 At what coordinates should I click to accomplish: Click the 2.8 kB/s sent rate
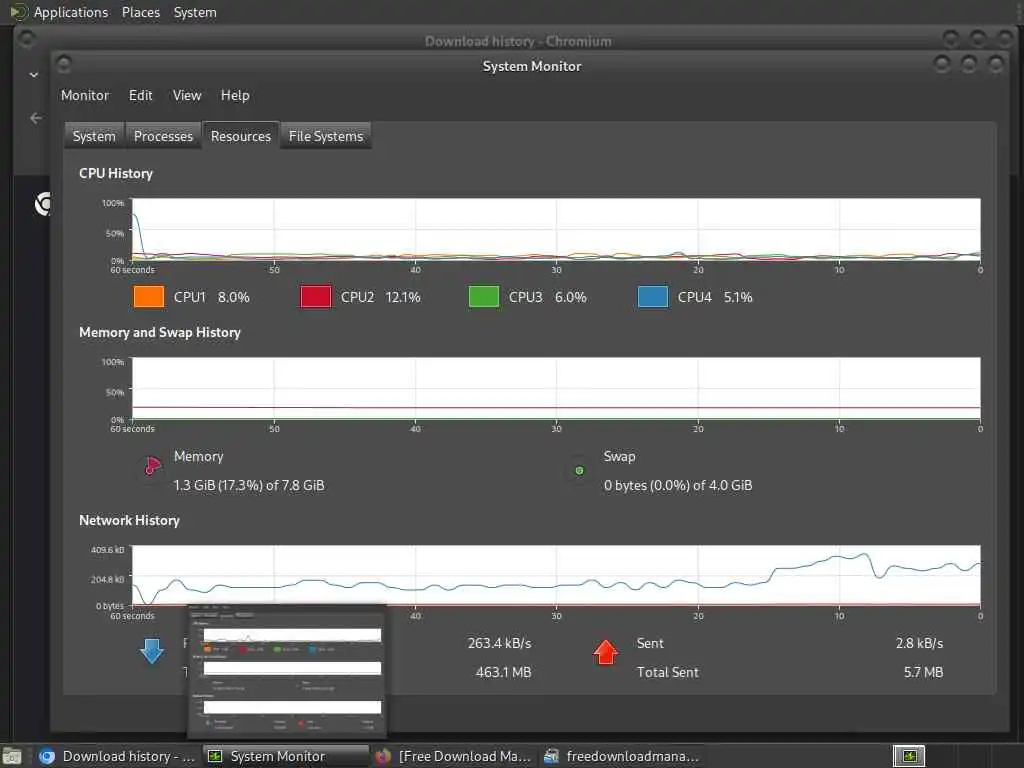pos(920,643)
